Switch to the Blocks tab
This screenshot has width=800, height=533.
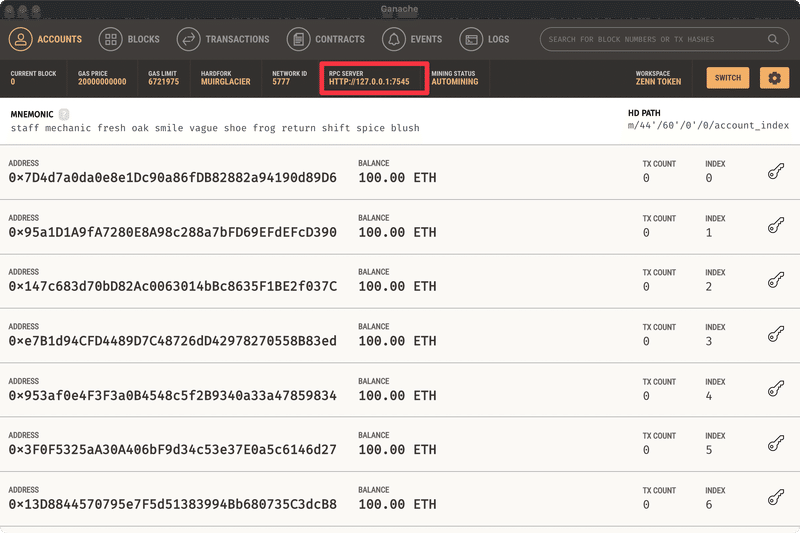tap(129, 39)
